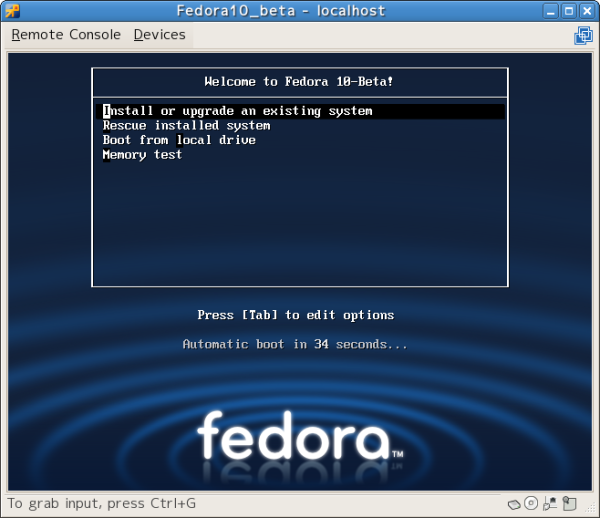The image size is (600, 518).
Task: Click 'To grab input, press Ctrl+G' status text
Action: [x=101, y=503]
